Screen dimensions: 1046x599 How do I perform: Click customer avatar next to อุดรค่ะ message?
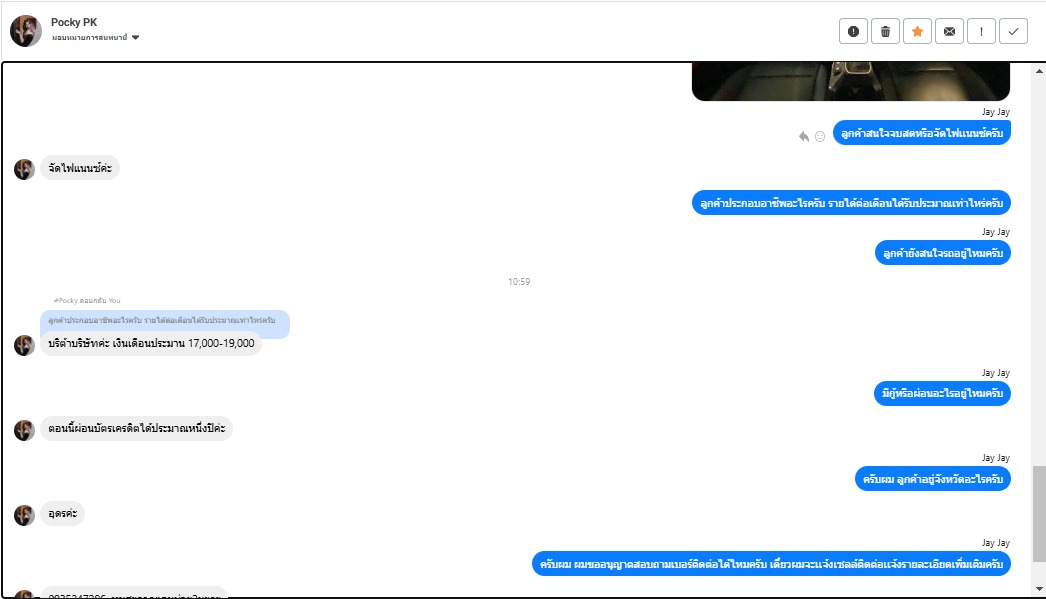click(24, 515)
